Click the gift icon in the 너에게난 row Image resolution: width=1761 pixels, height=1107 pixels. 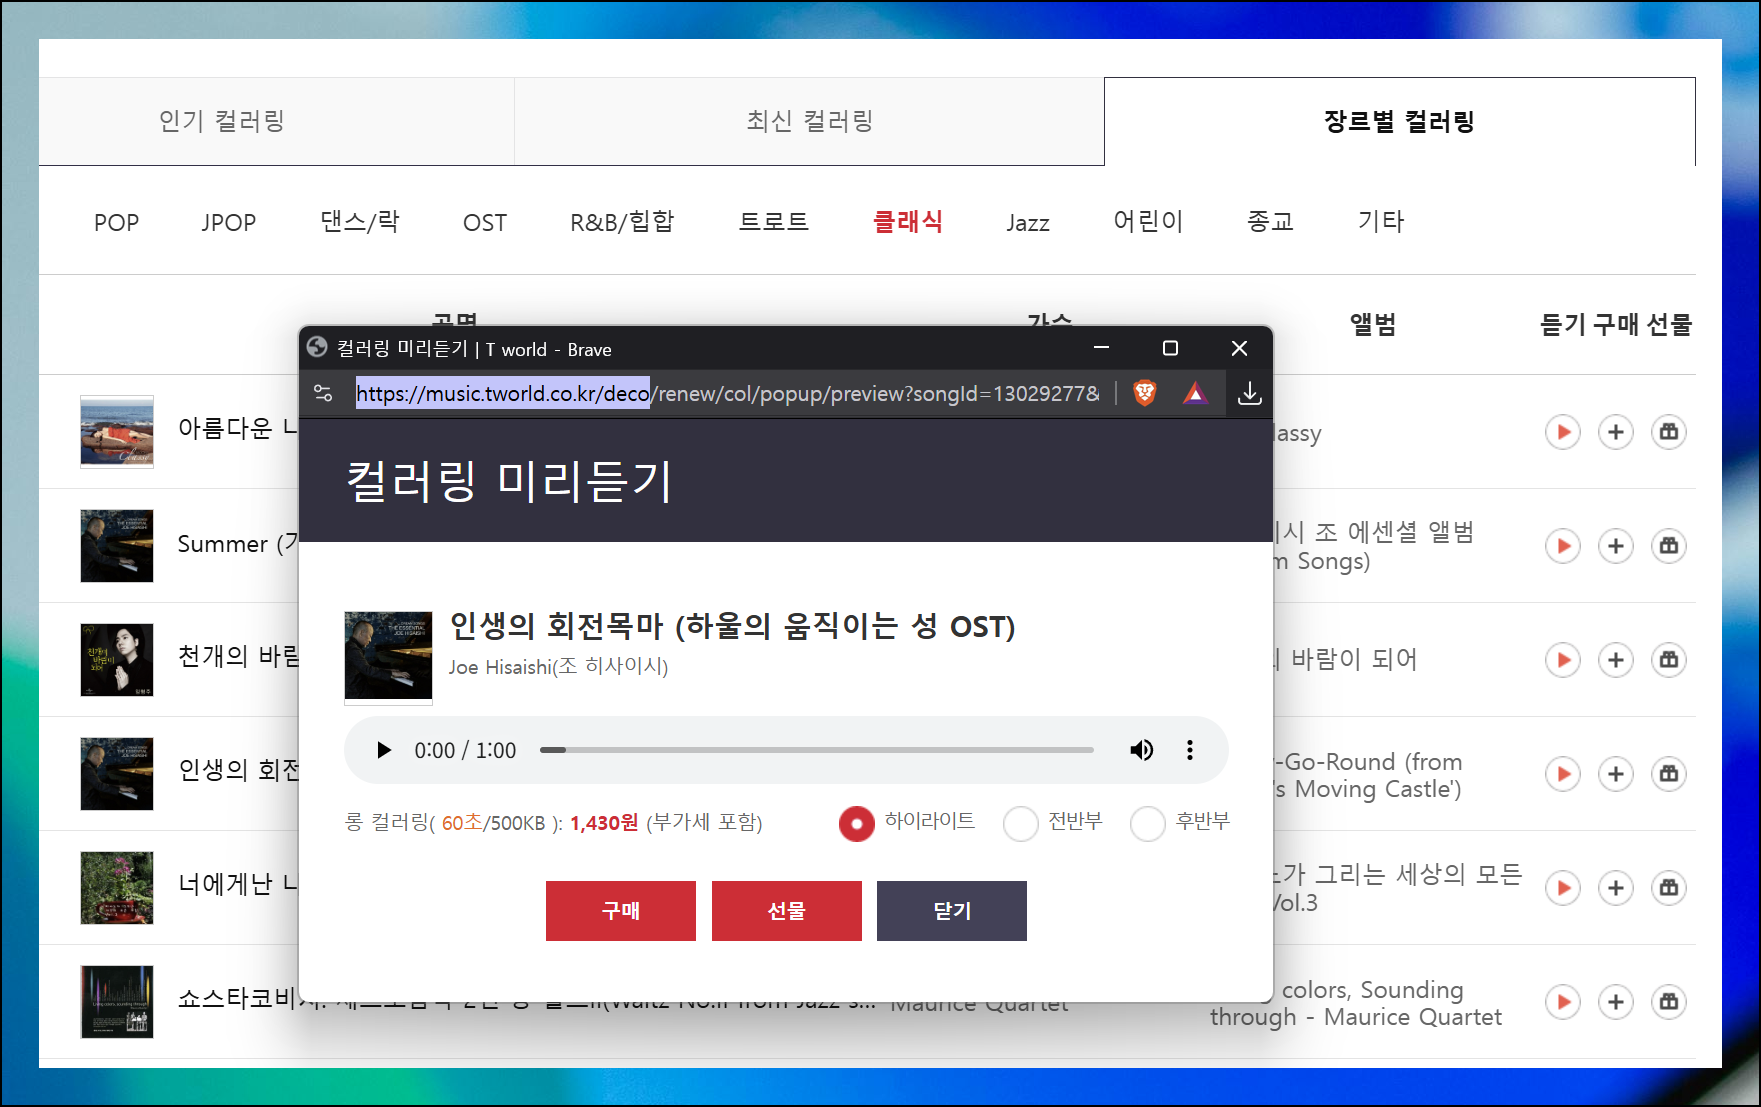[x=1669, y=888]
